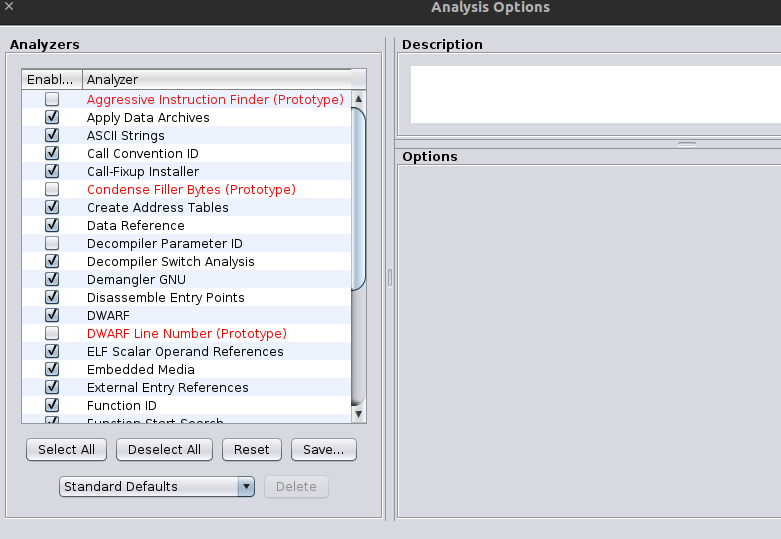781x539 pixels.
Task: Toggle Decompiler Parameter ID checkbox
Action: (x=52, y=244)
